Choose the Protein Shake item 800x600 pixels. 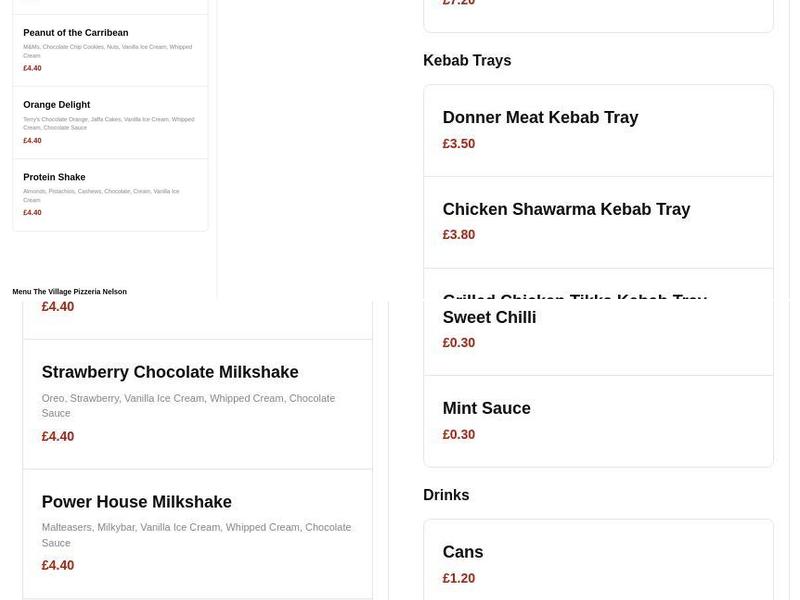click(x=54, y=177)
